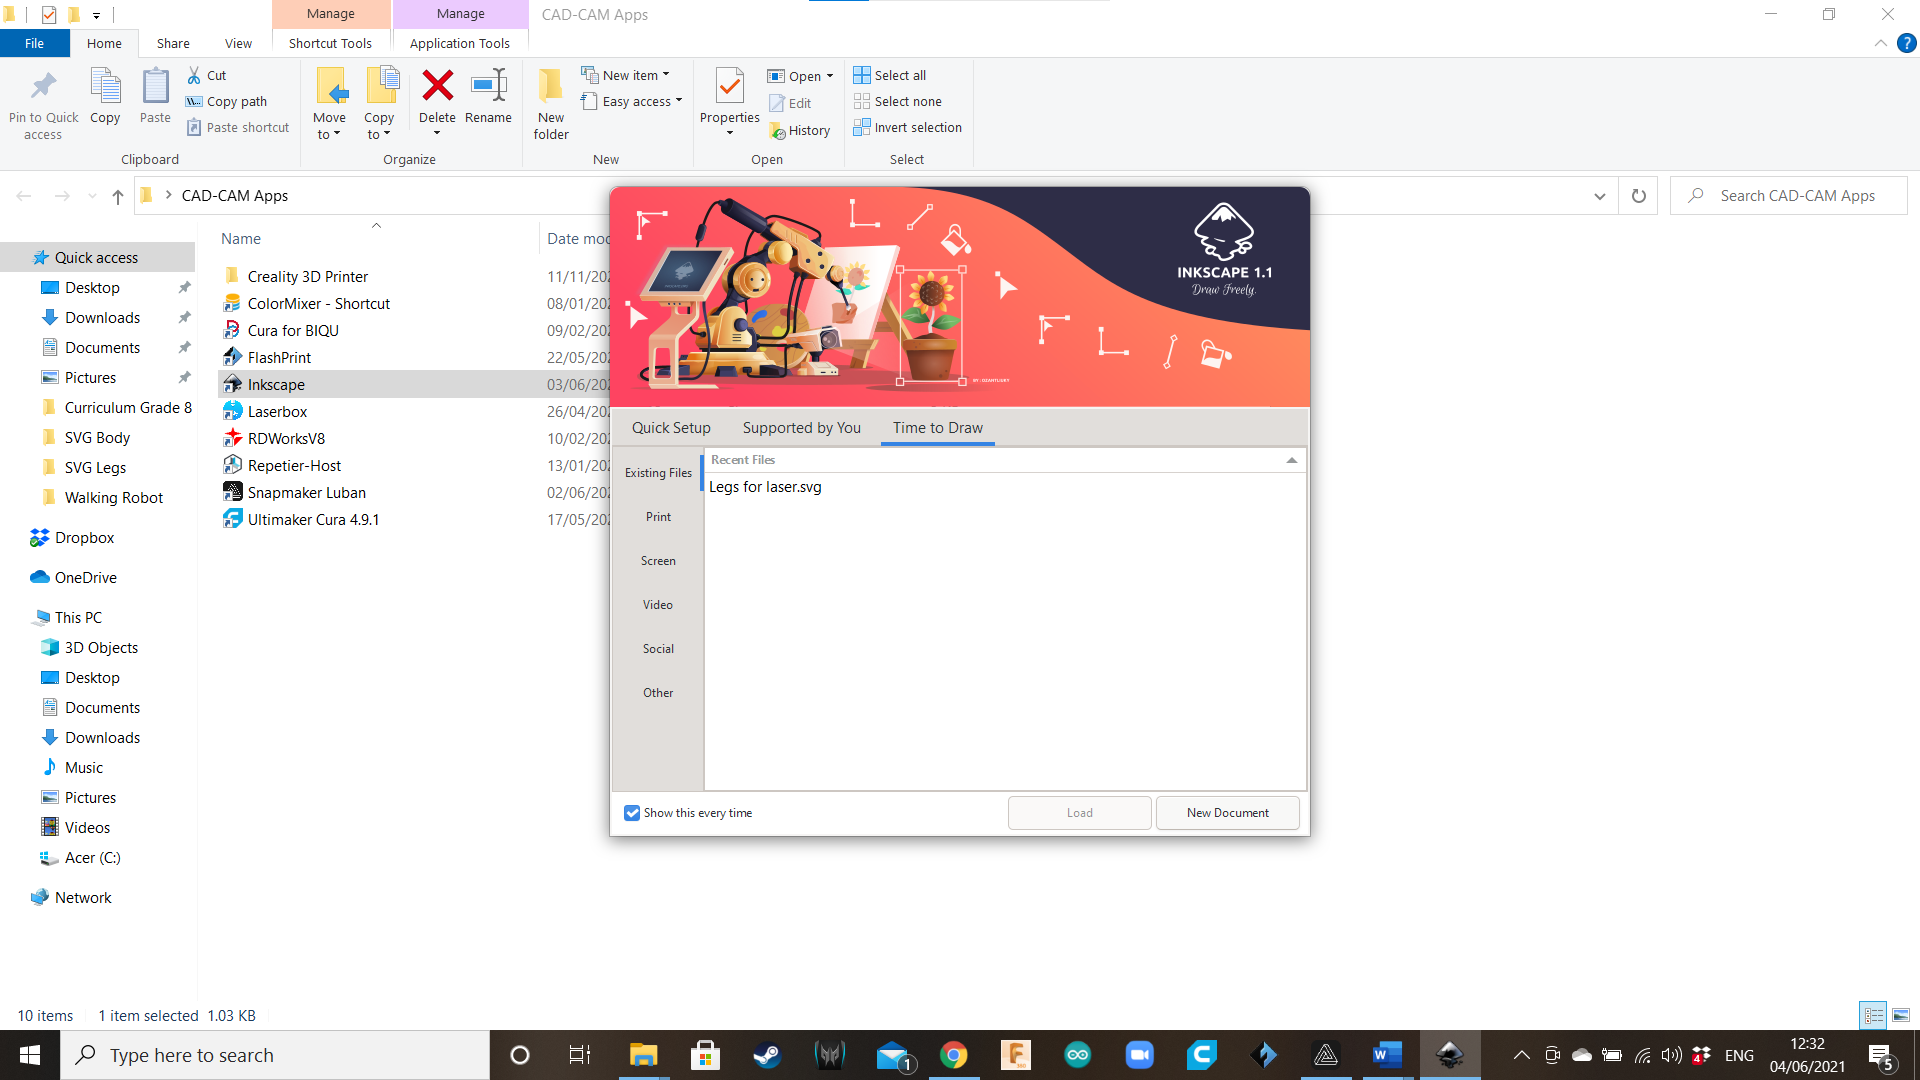The height and width of the screenshot is (1080, 1920).
Task: Click the History icon in Open group
Action: click(777, 131)
